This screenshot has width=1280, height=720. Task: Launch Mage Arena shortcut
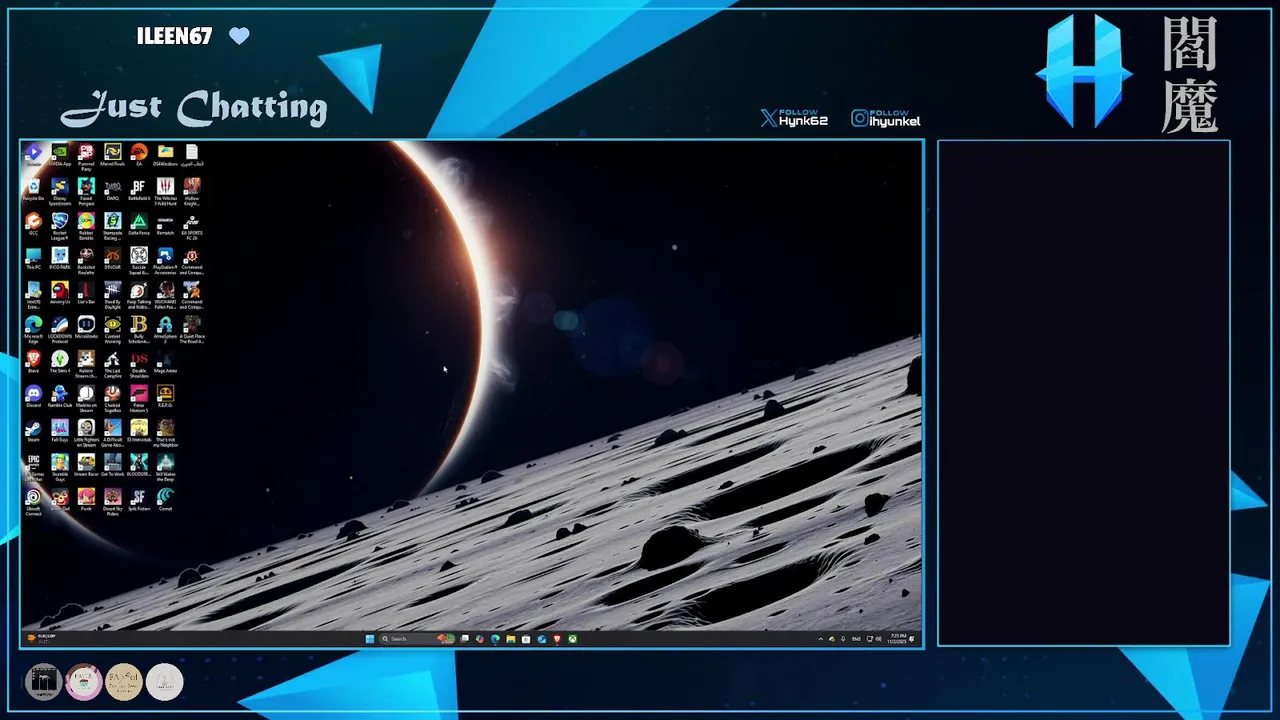pos(165,363)
